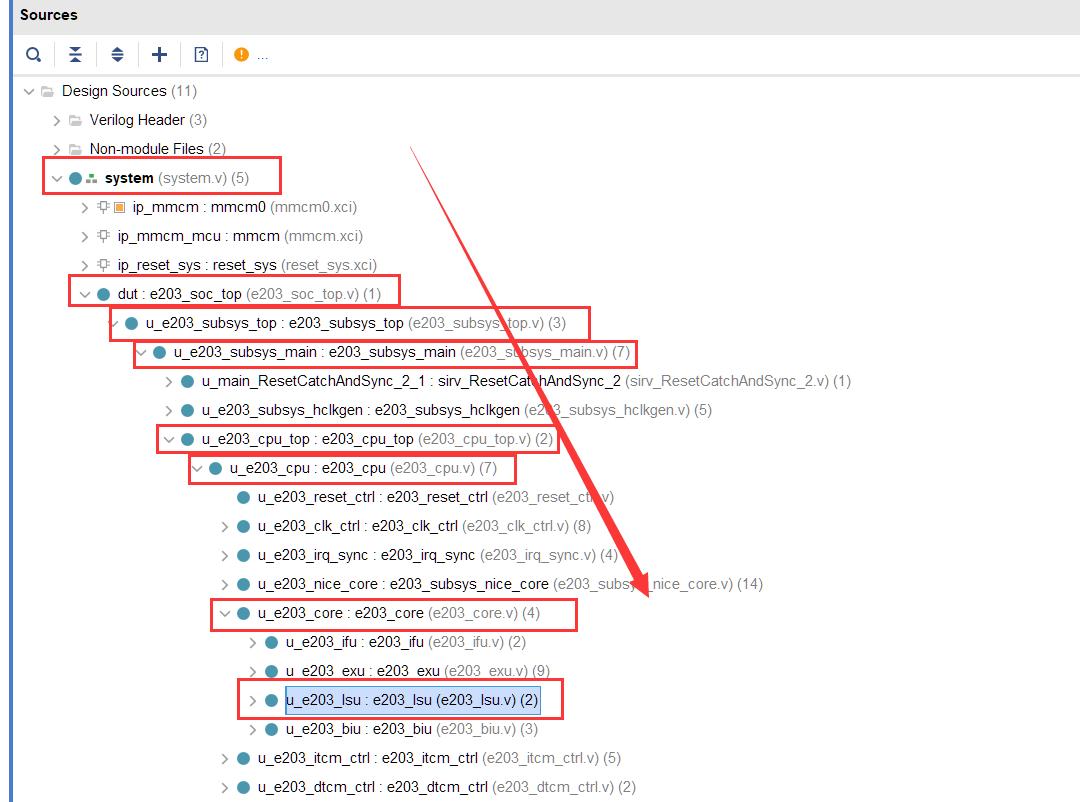The height and width of the screenshot is (802, 1080).
Task: Collapse the Design Sources folder
Action: pyautogui.click(x=28, y=92)
